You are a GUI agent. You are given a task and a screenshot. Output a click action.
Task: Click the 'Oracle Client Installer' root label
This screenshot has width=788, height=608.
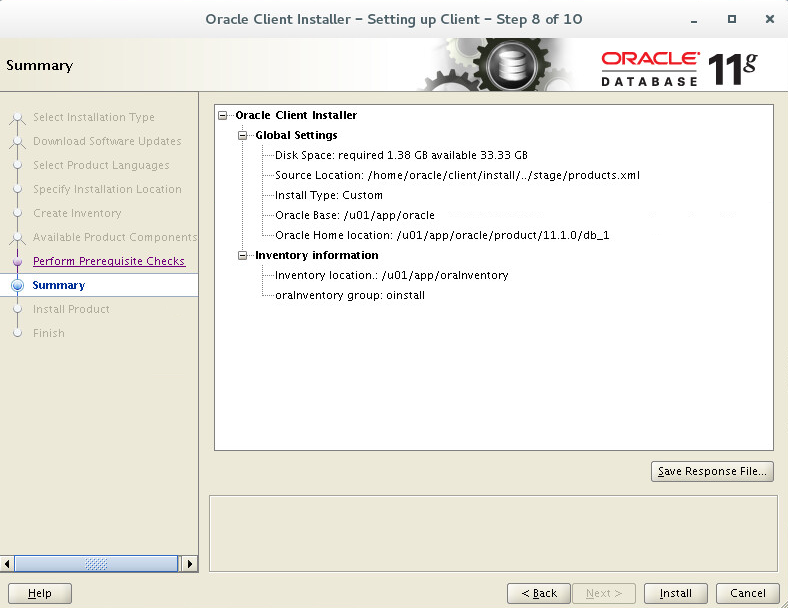pos(296,116)
